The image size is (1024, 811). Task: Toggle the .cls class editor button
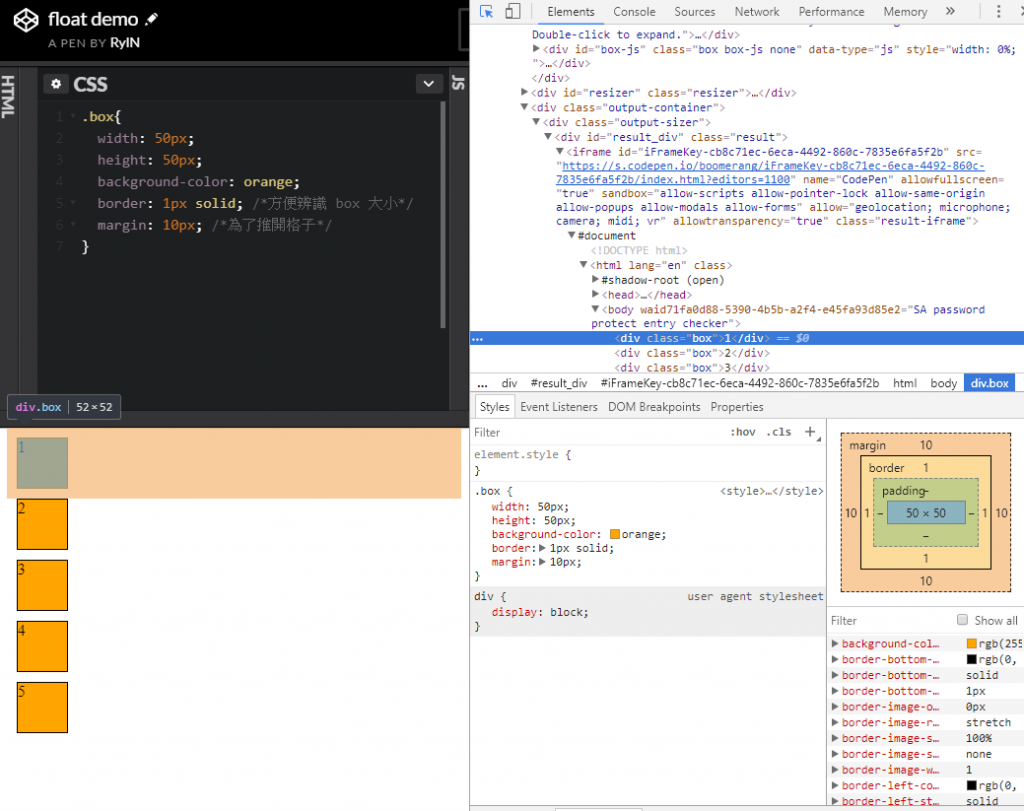(x=779, y=432)
